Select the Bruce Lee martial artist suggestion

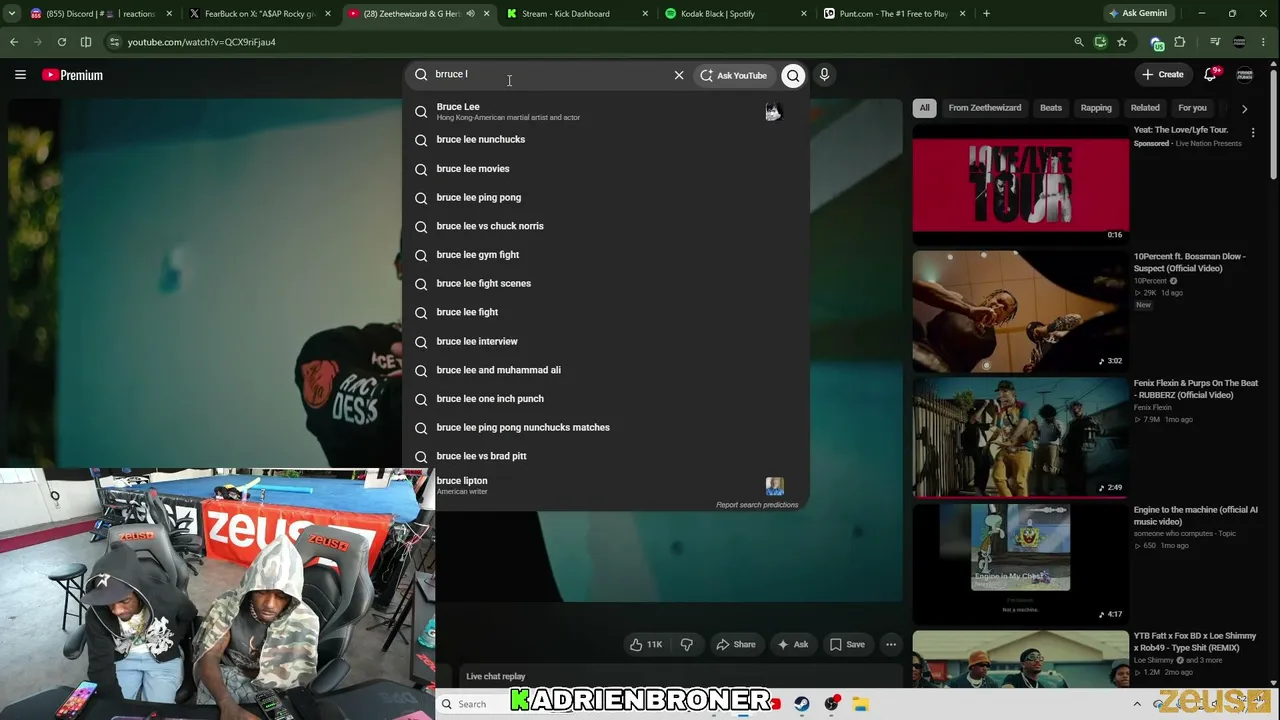(x=606, y=111)
